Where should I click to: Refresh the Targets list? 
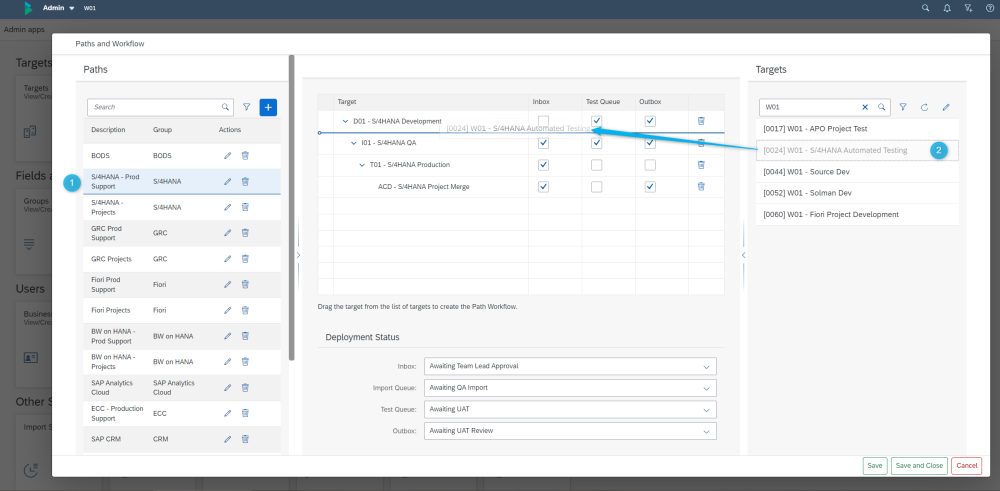point(924,107)
